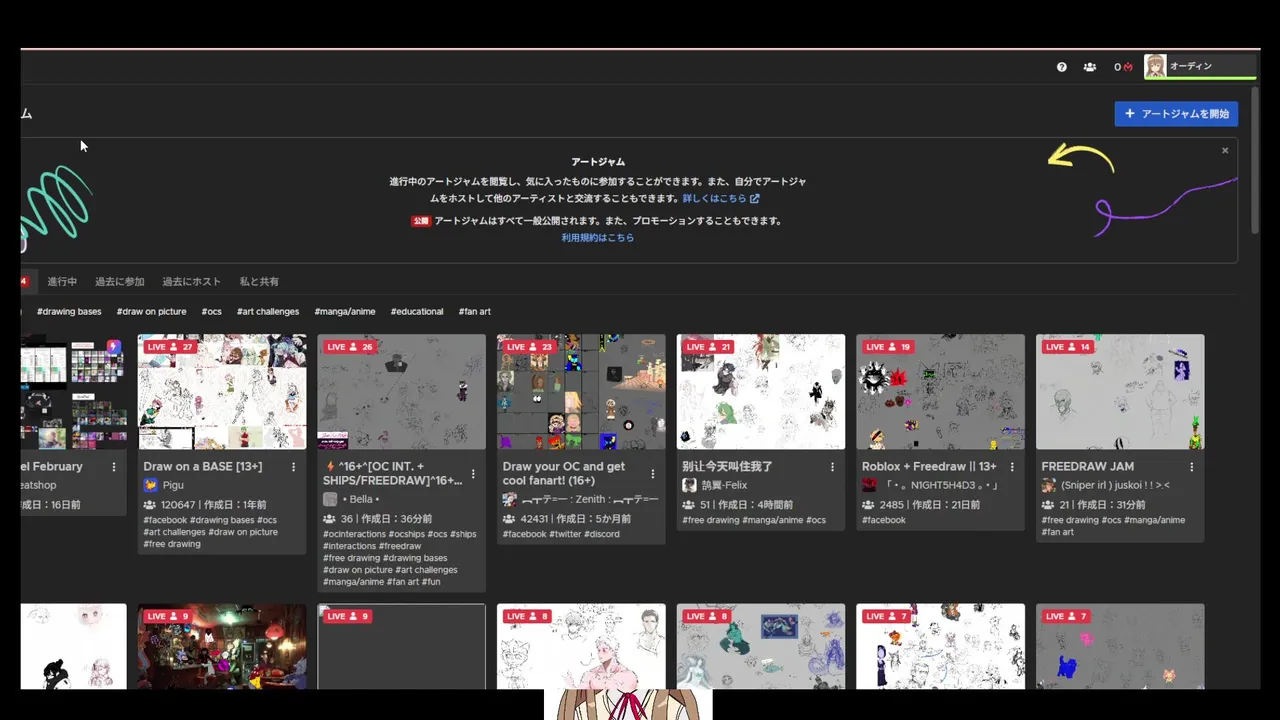Click the LIVE 14 badge
This screenshot has width=1280, height=720.
click(x=1068, y=347)
